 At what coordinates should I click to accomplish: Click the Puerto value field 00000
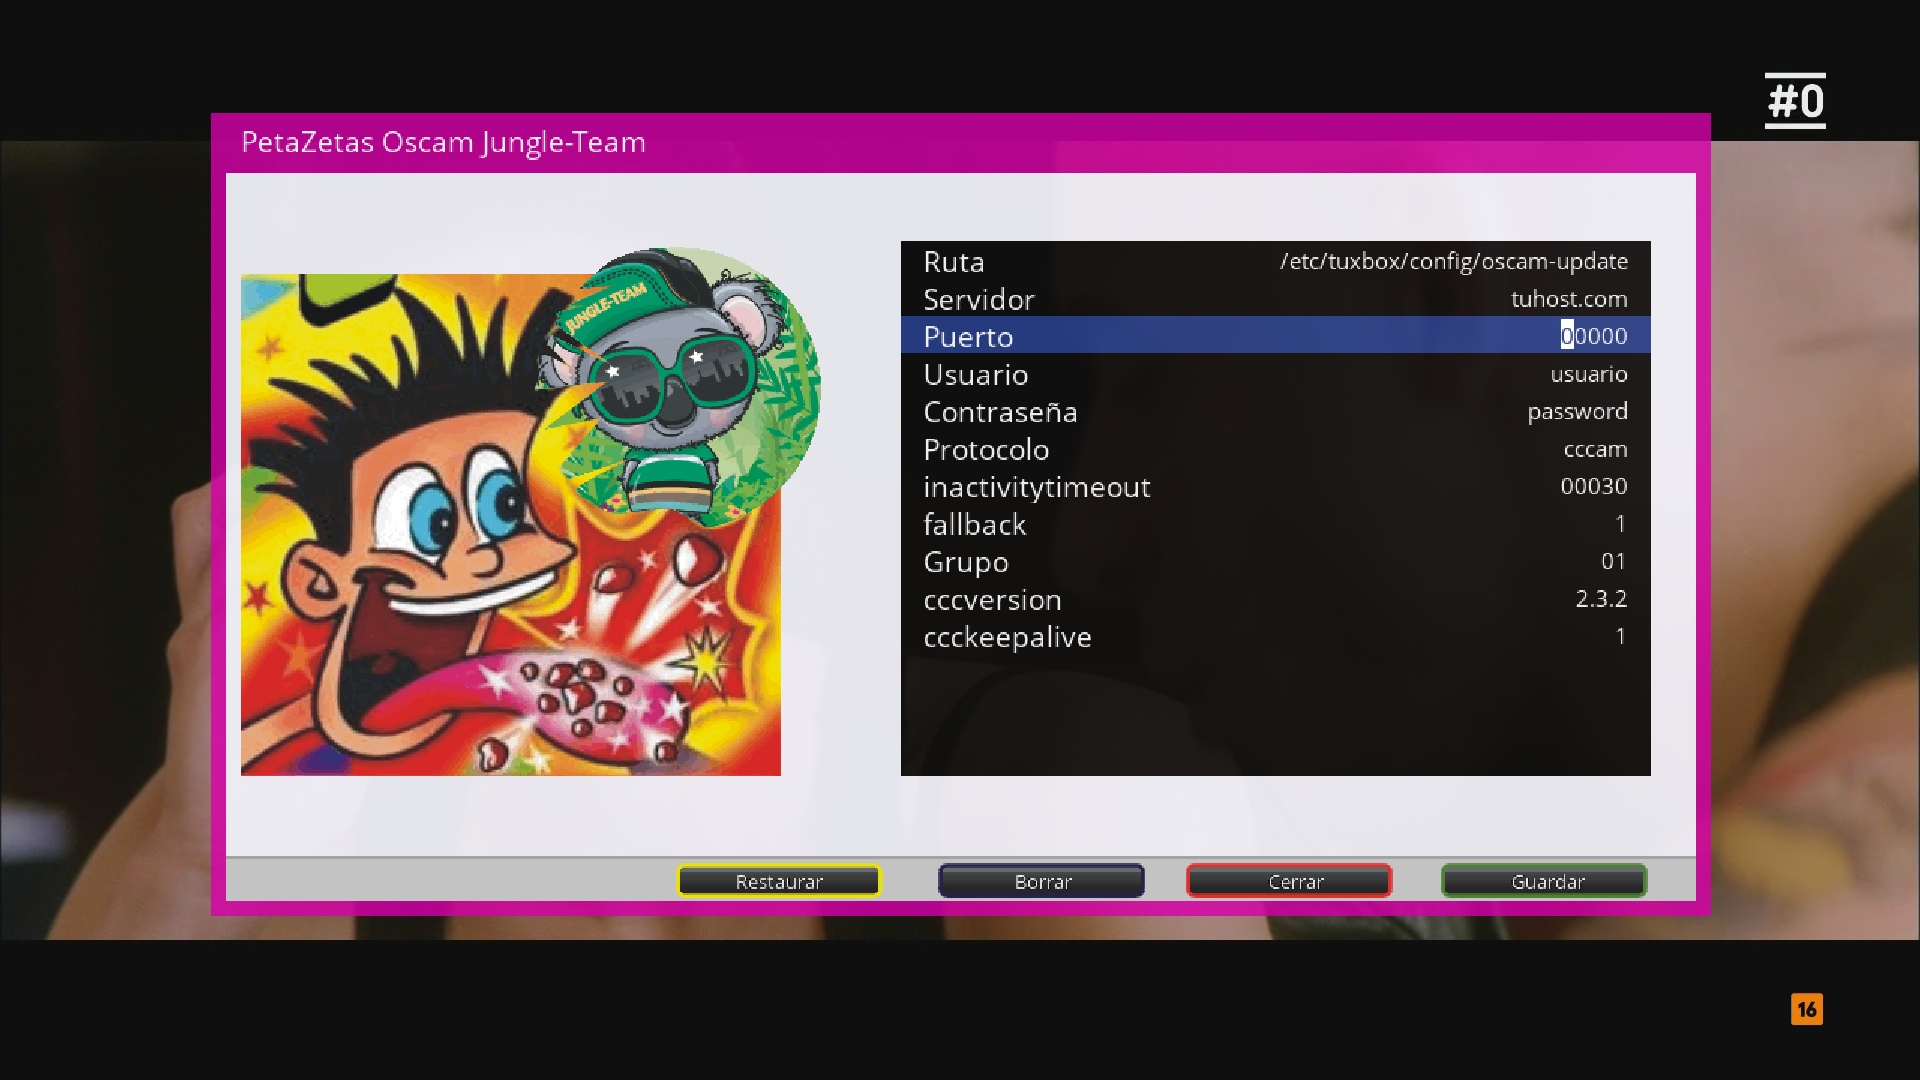click(x=1593, y=336)
